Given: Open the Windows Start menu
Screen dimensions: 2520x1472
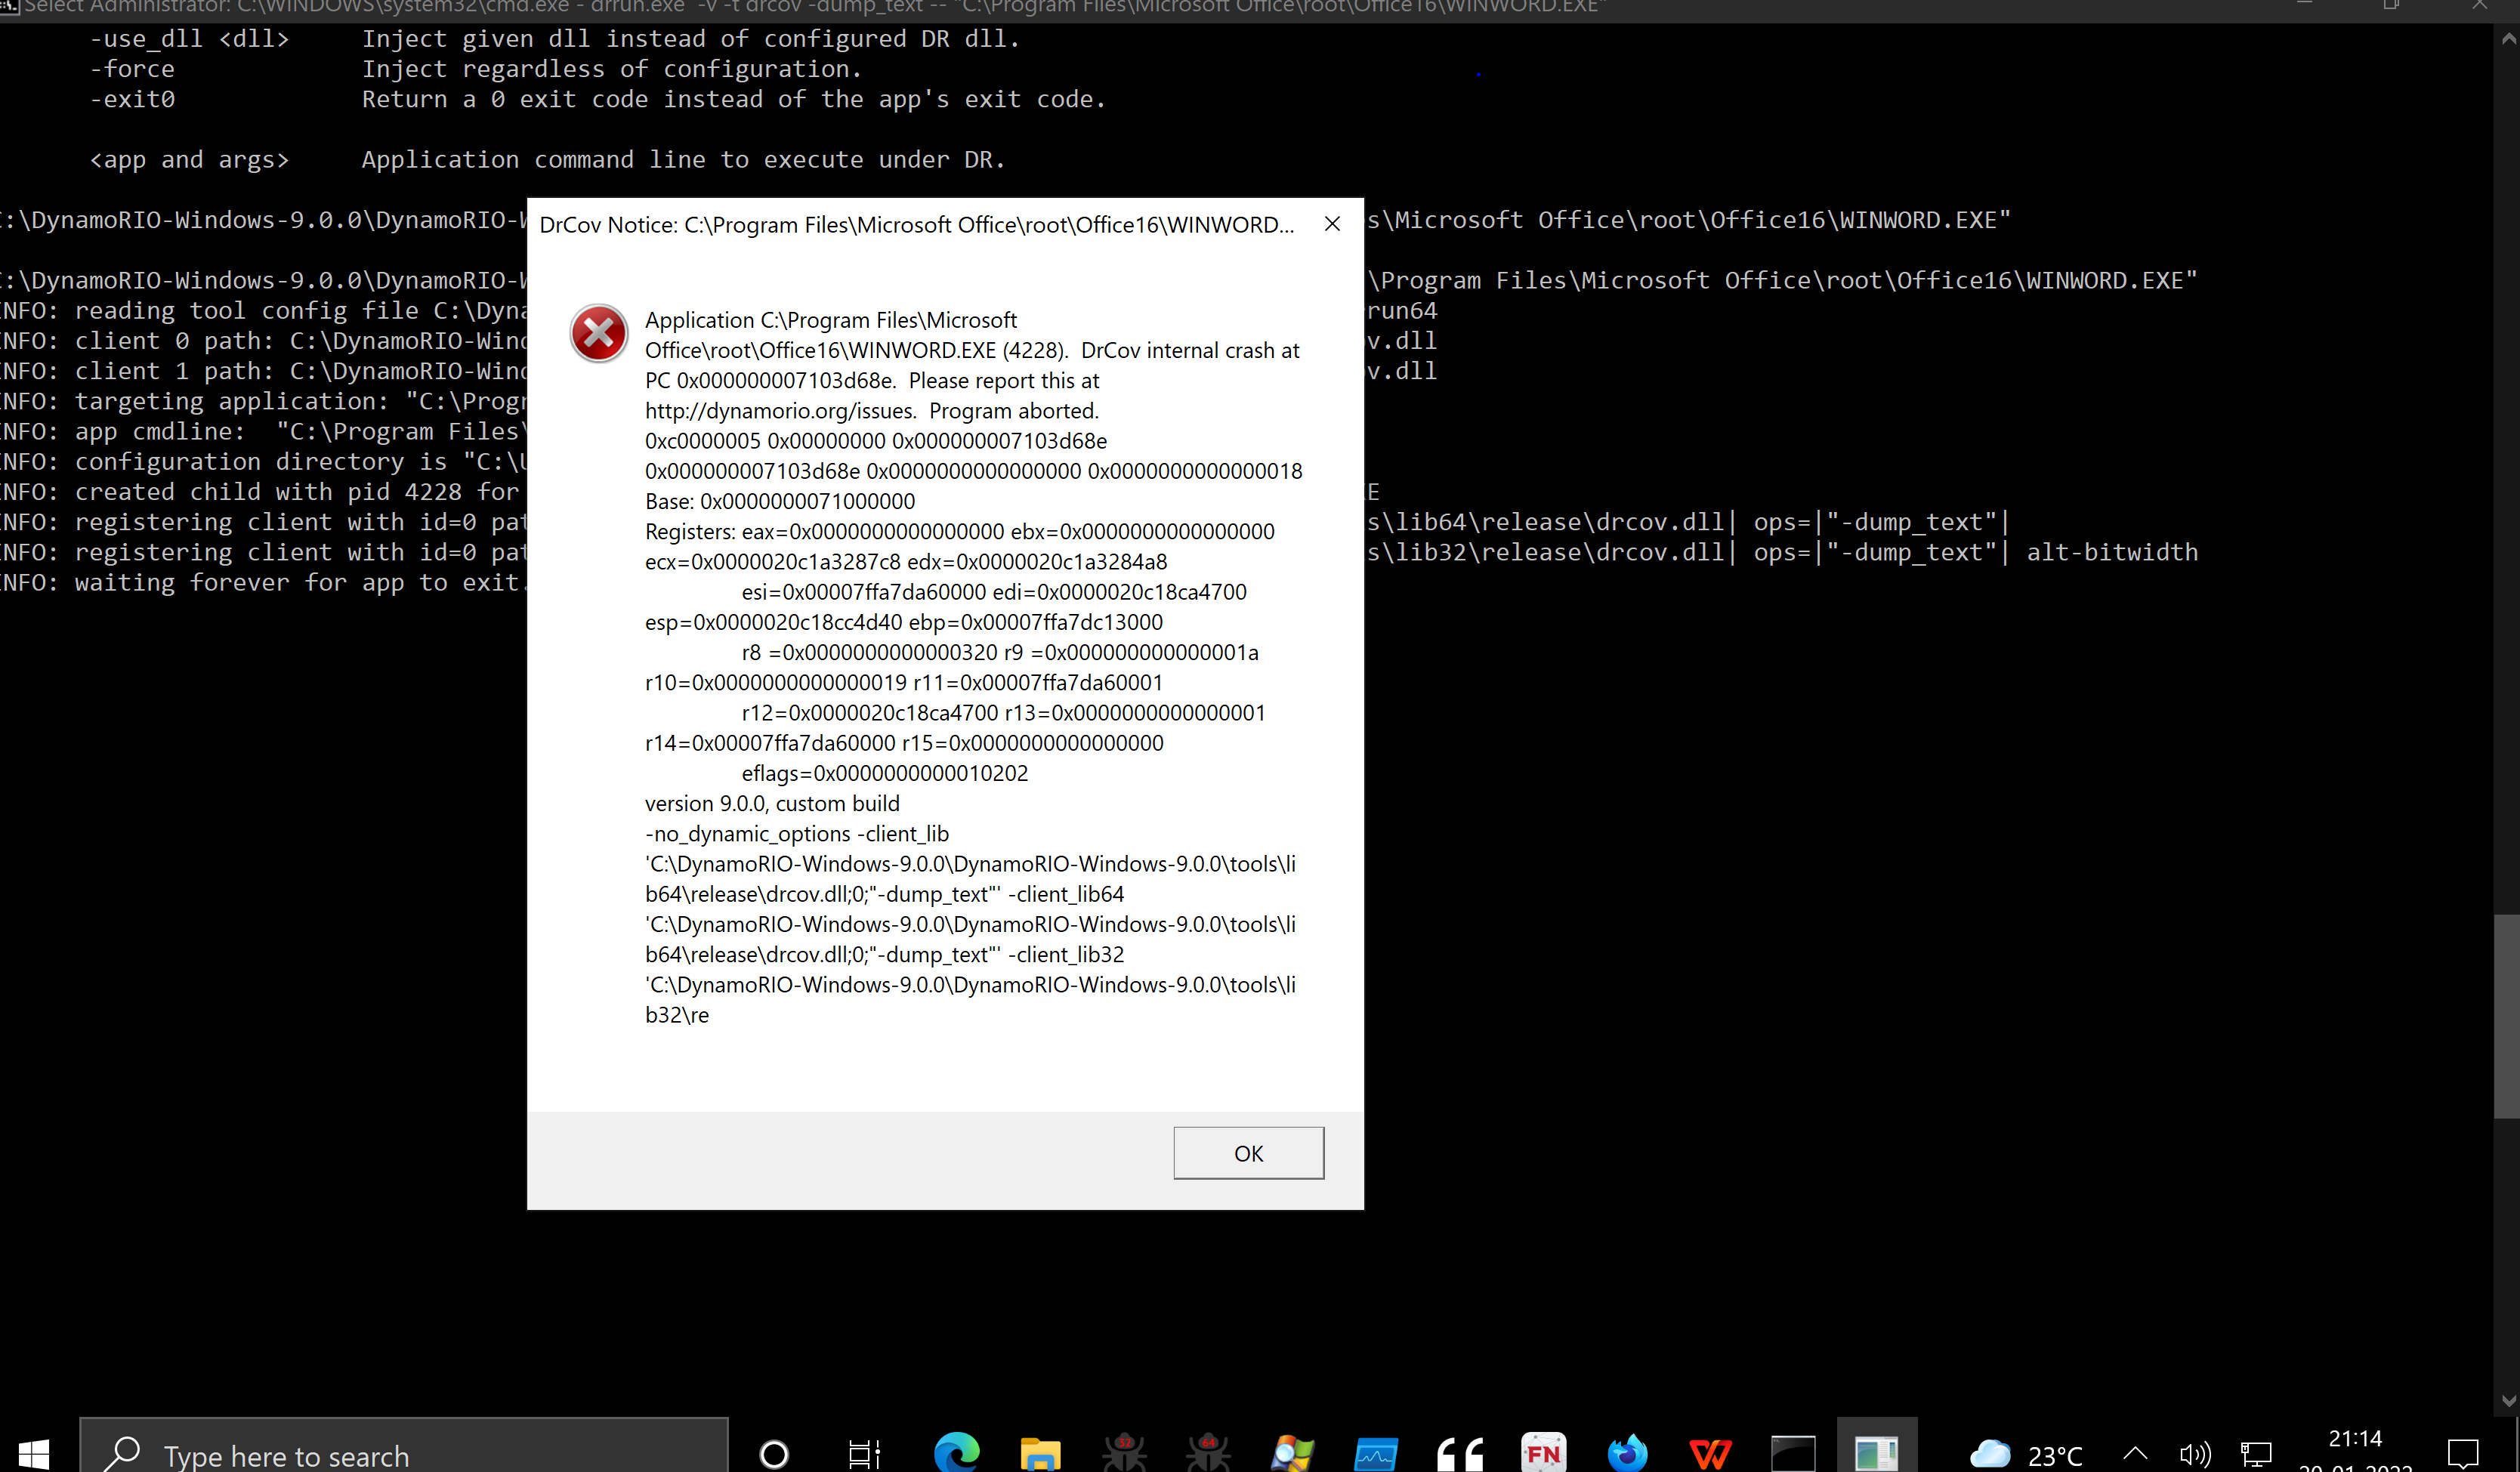Looking at the screenshot, I should pos(34,1453).
